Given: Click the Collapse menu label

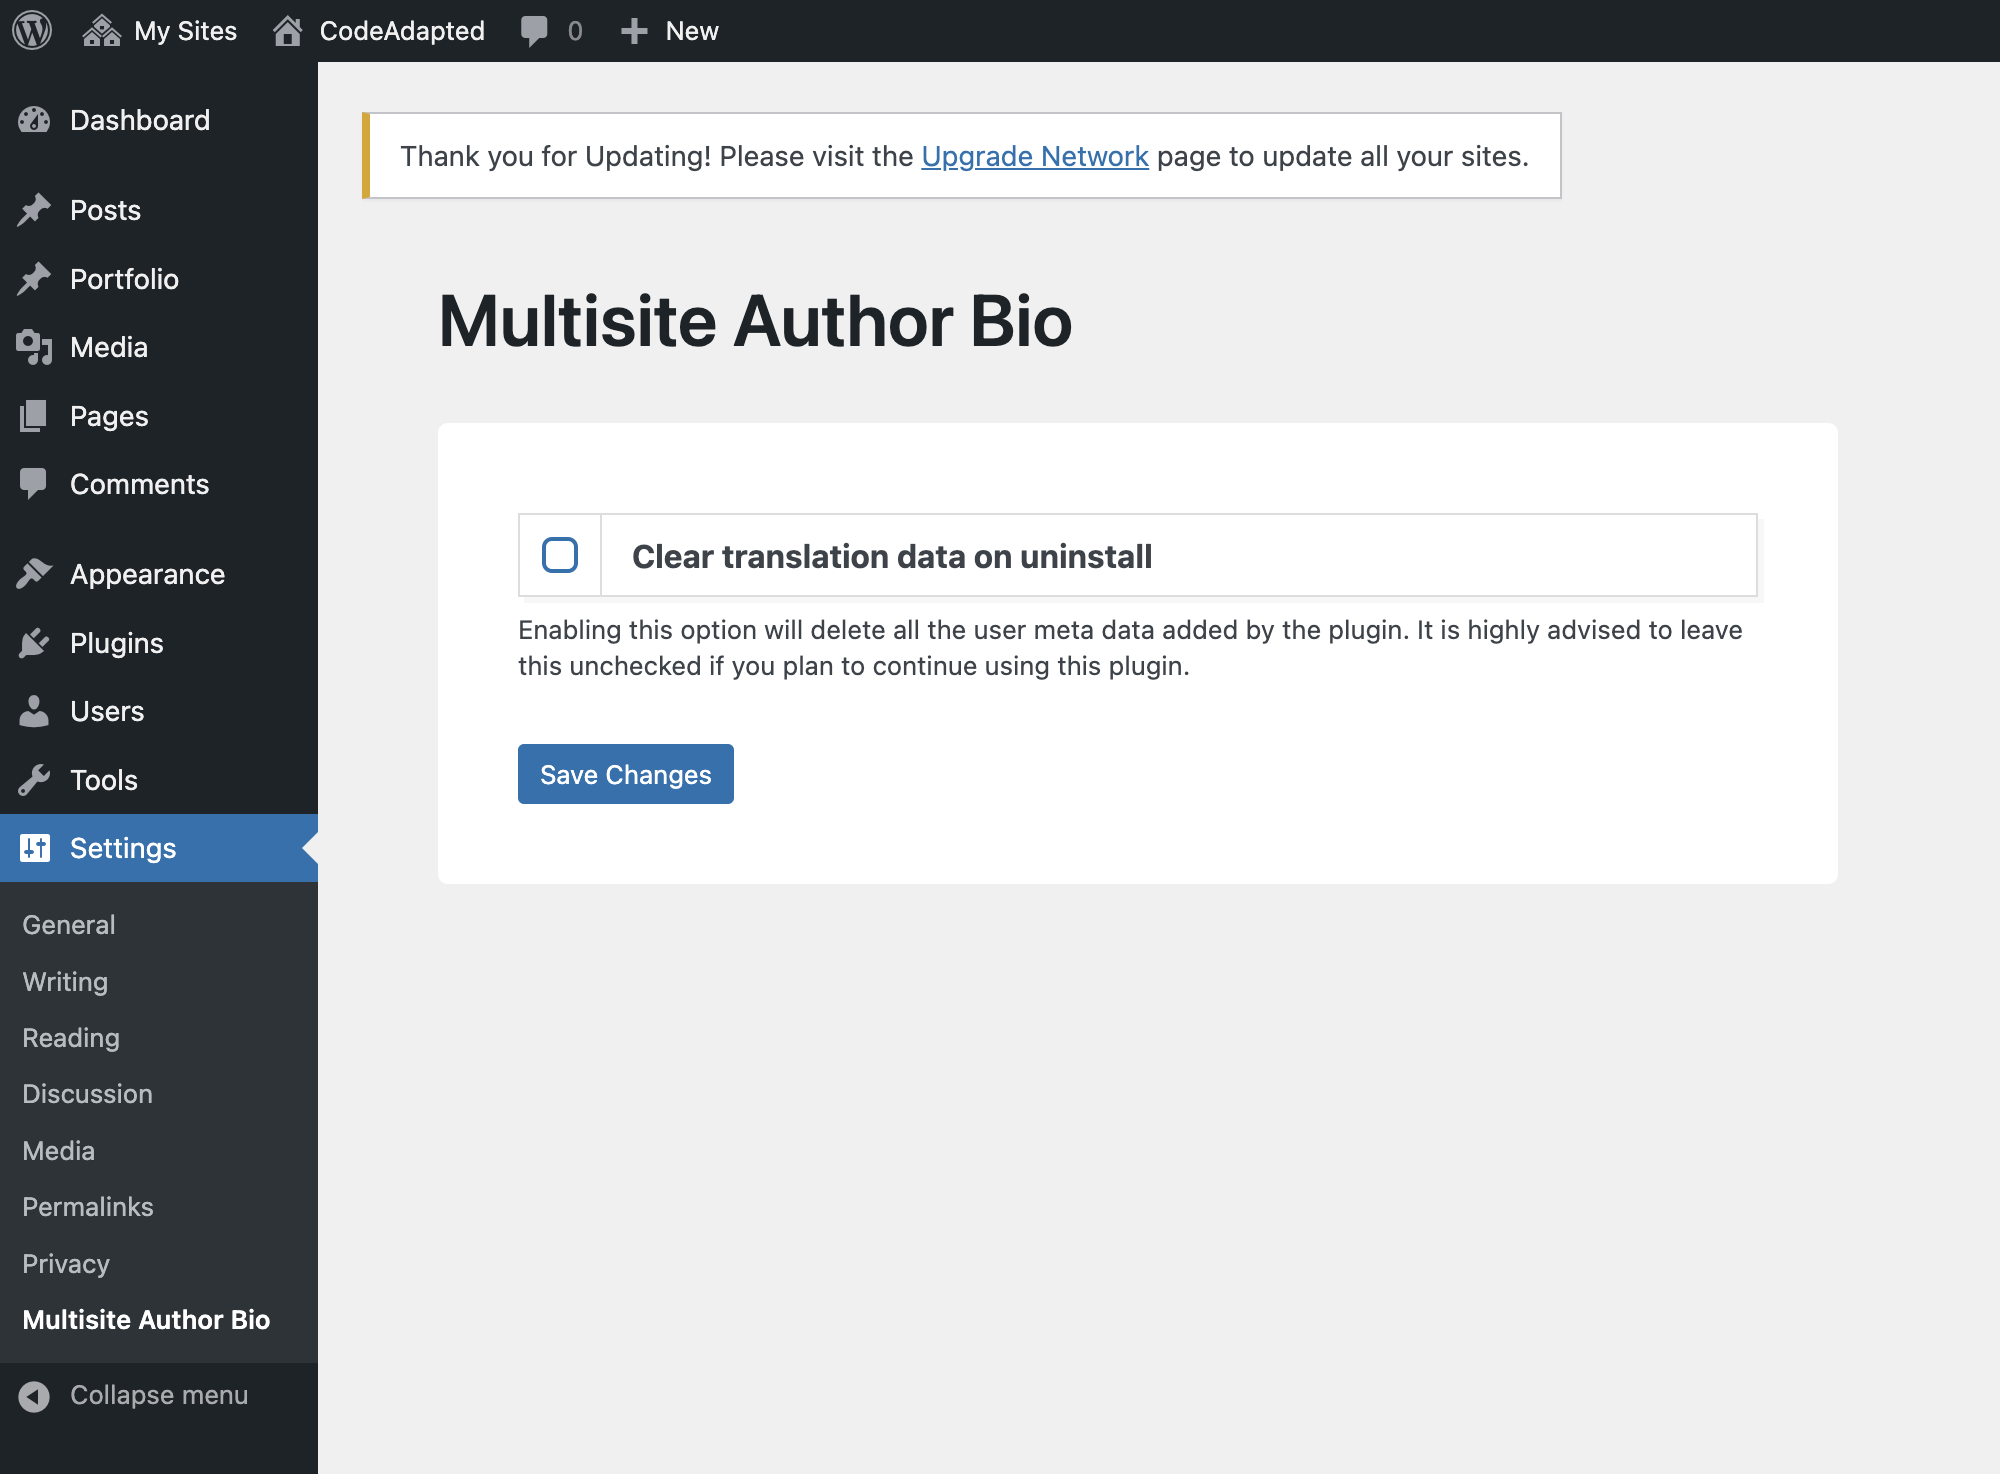Looking at the screenshot, I should point(159,1396).
